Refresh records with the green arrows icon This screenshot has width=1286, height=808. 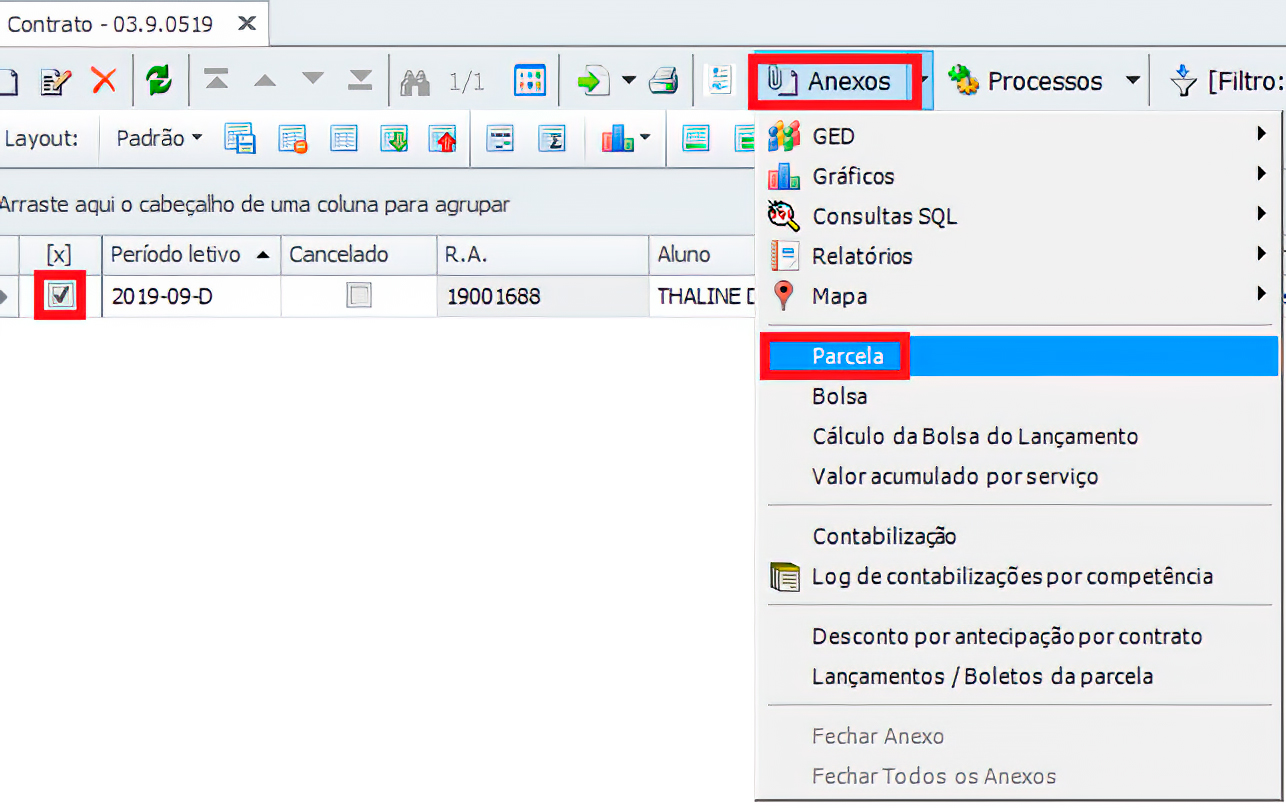tap(159, 81)
